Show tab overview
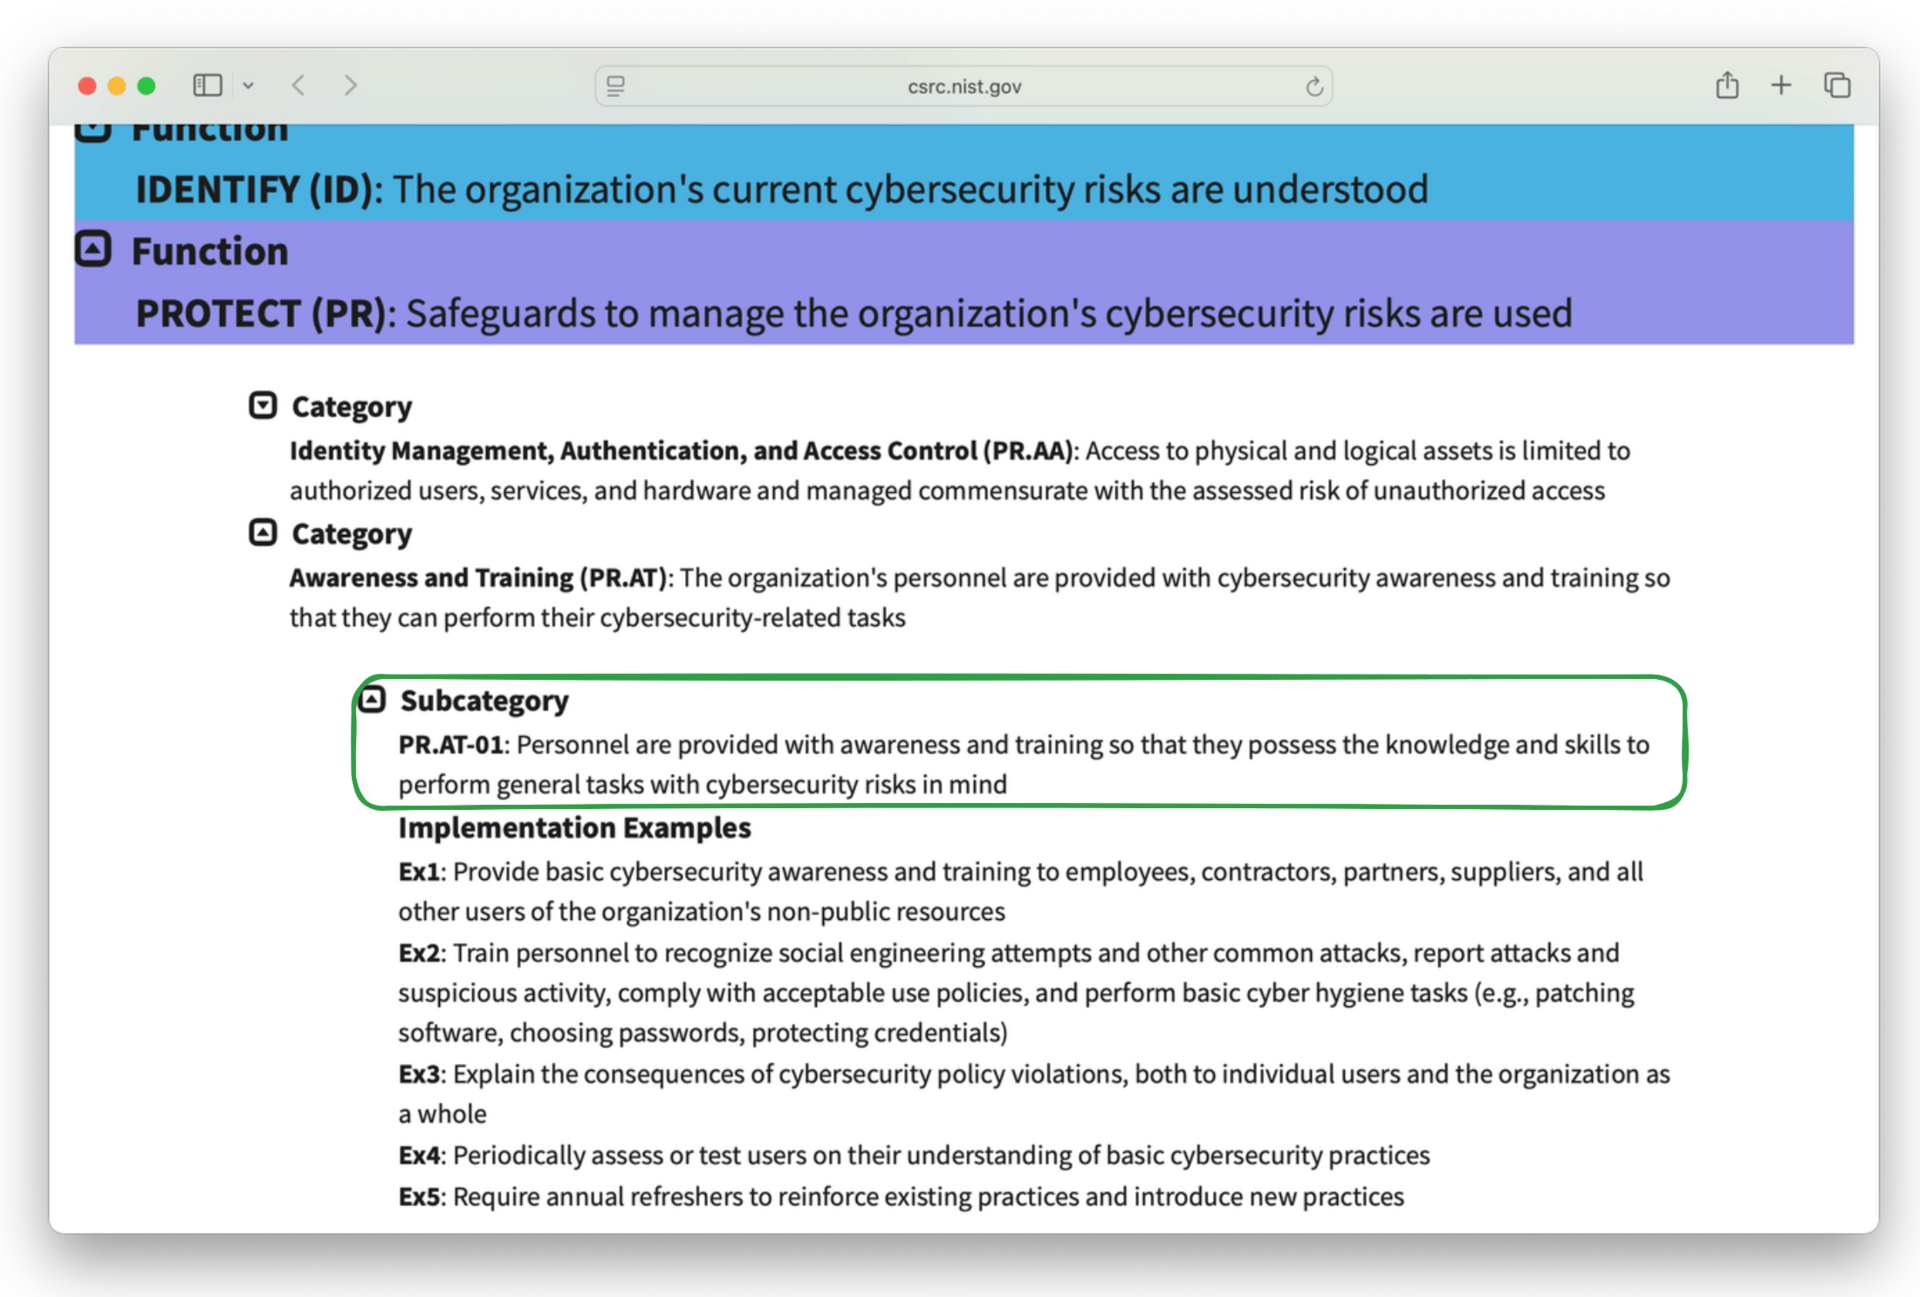 pos(1837,86)
